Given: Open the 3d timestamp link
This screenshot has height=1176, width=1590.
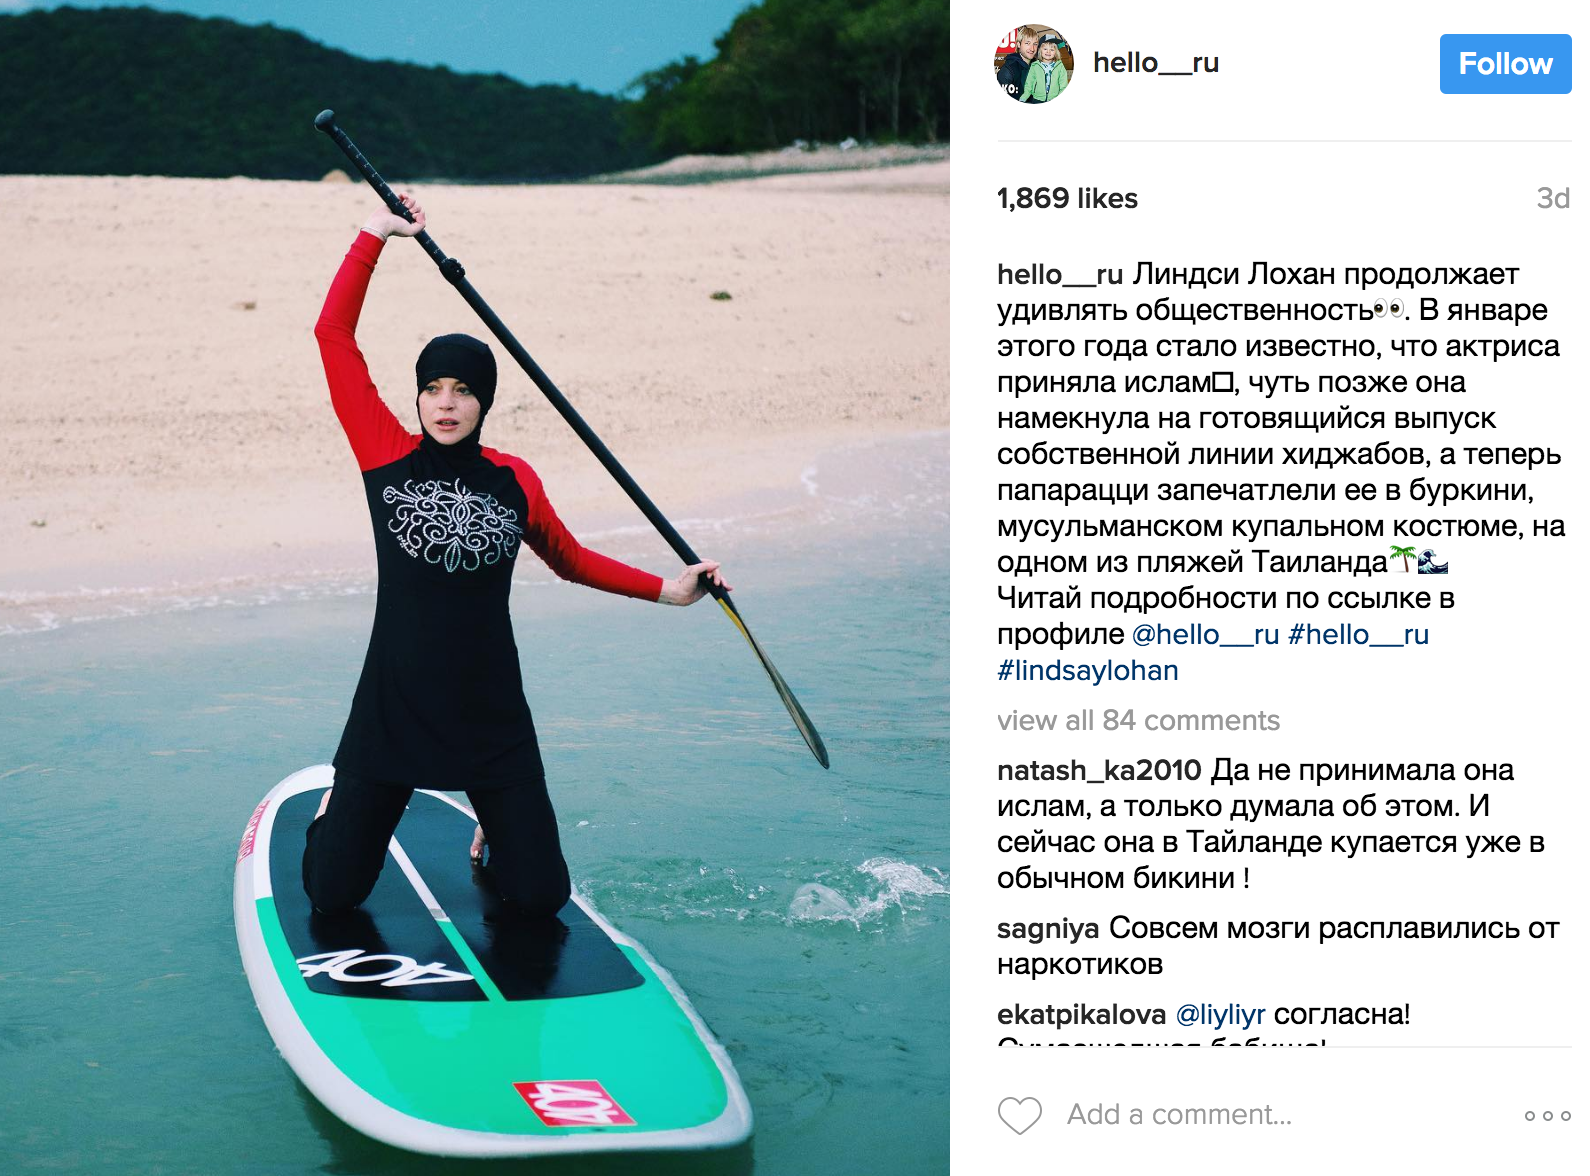Looking at the screenshot, I should 1553,198.
